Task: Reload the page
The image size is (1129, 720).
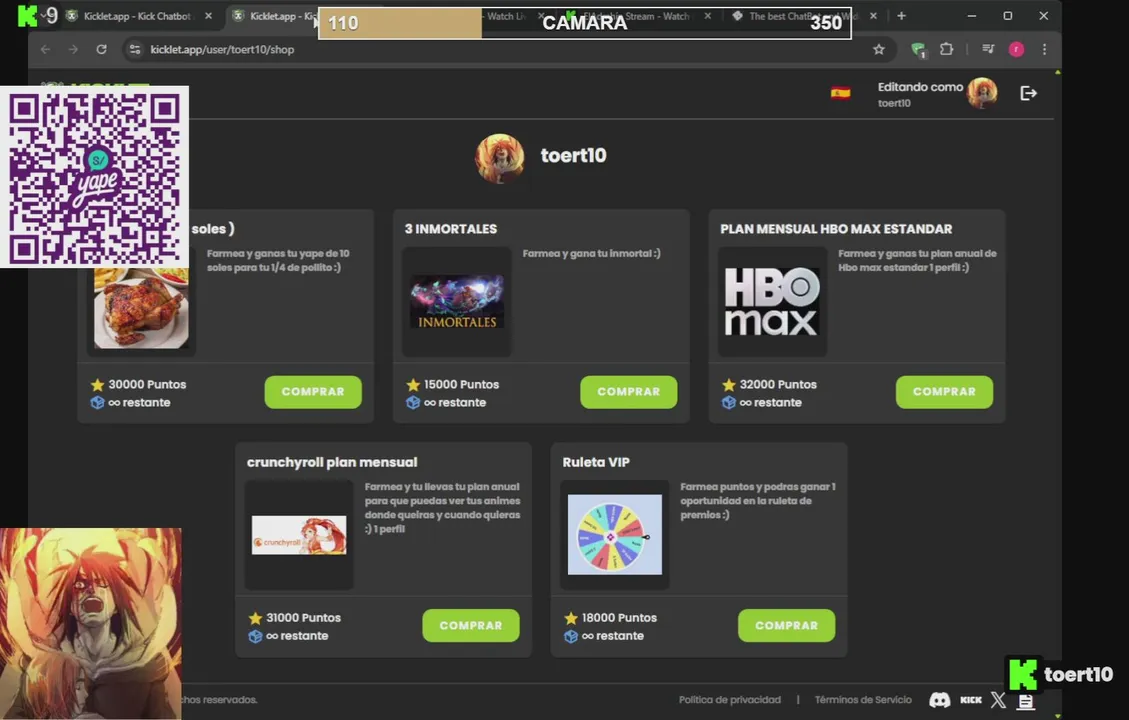Action: (102, 50)
